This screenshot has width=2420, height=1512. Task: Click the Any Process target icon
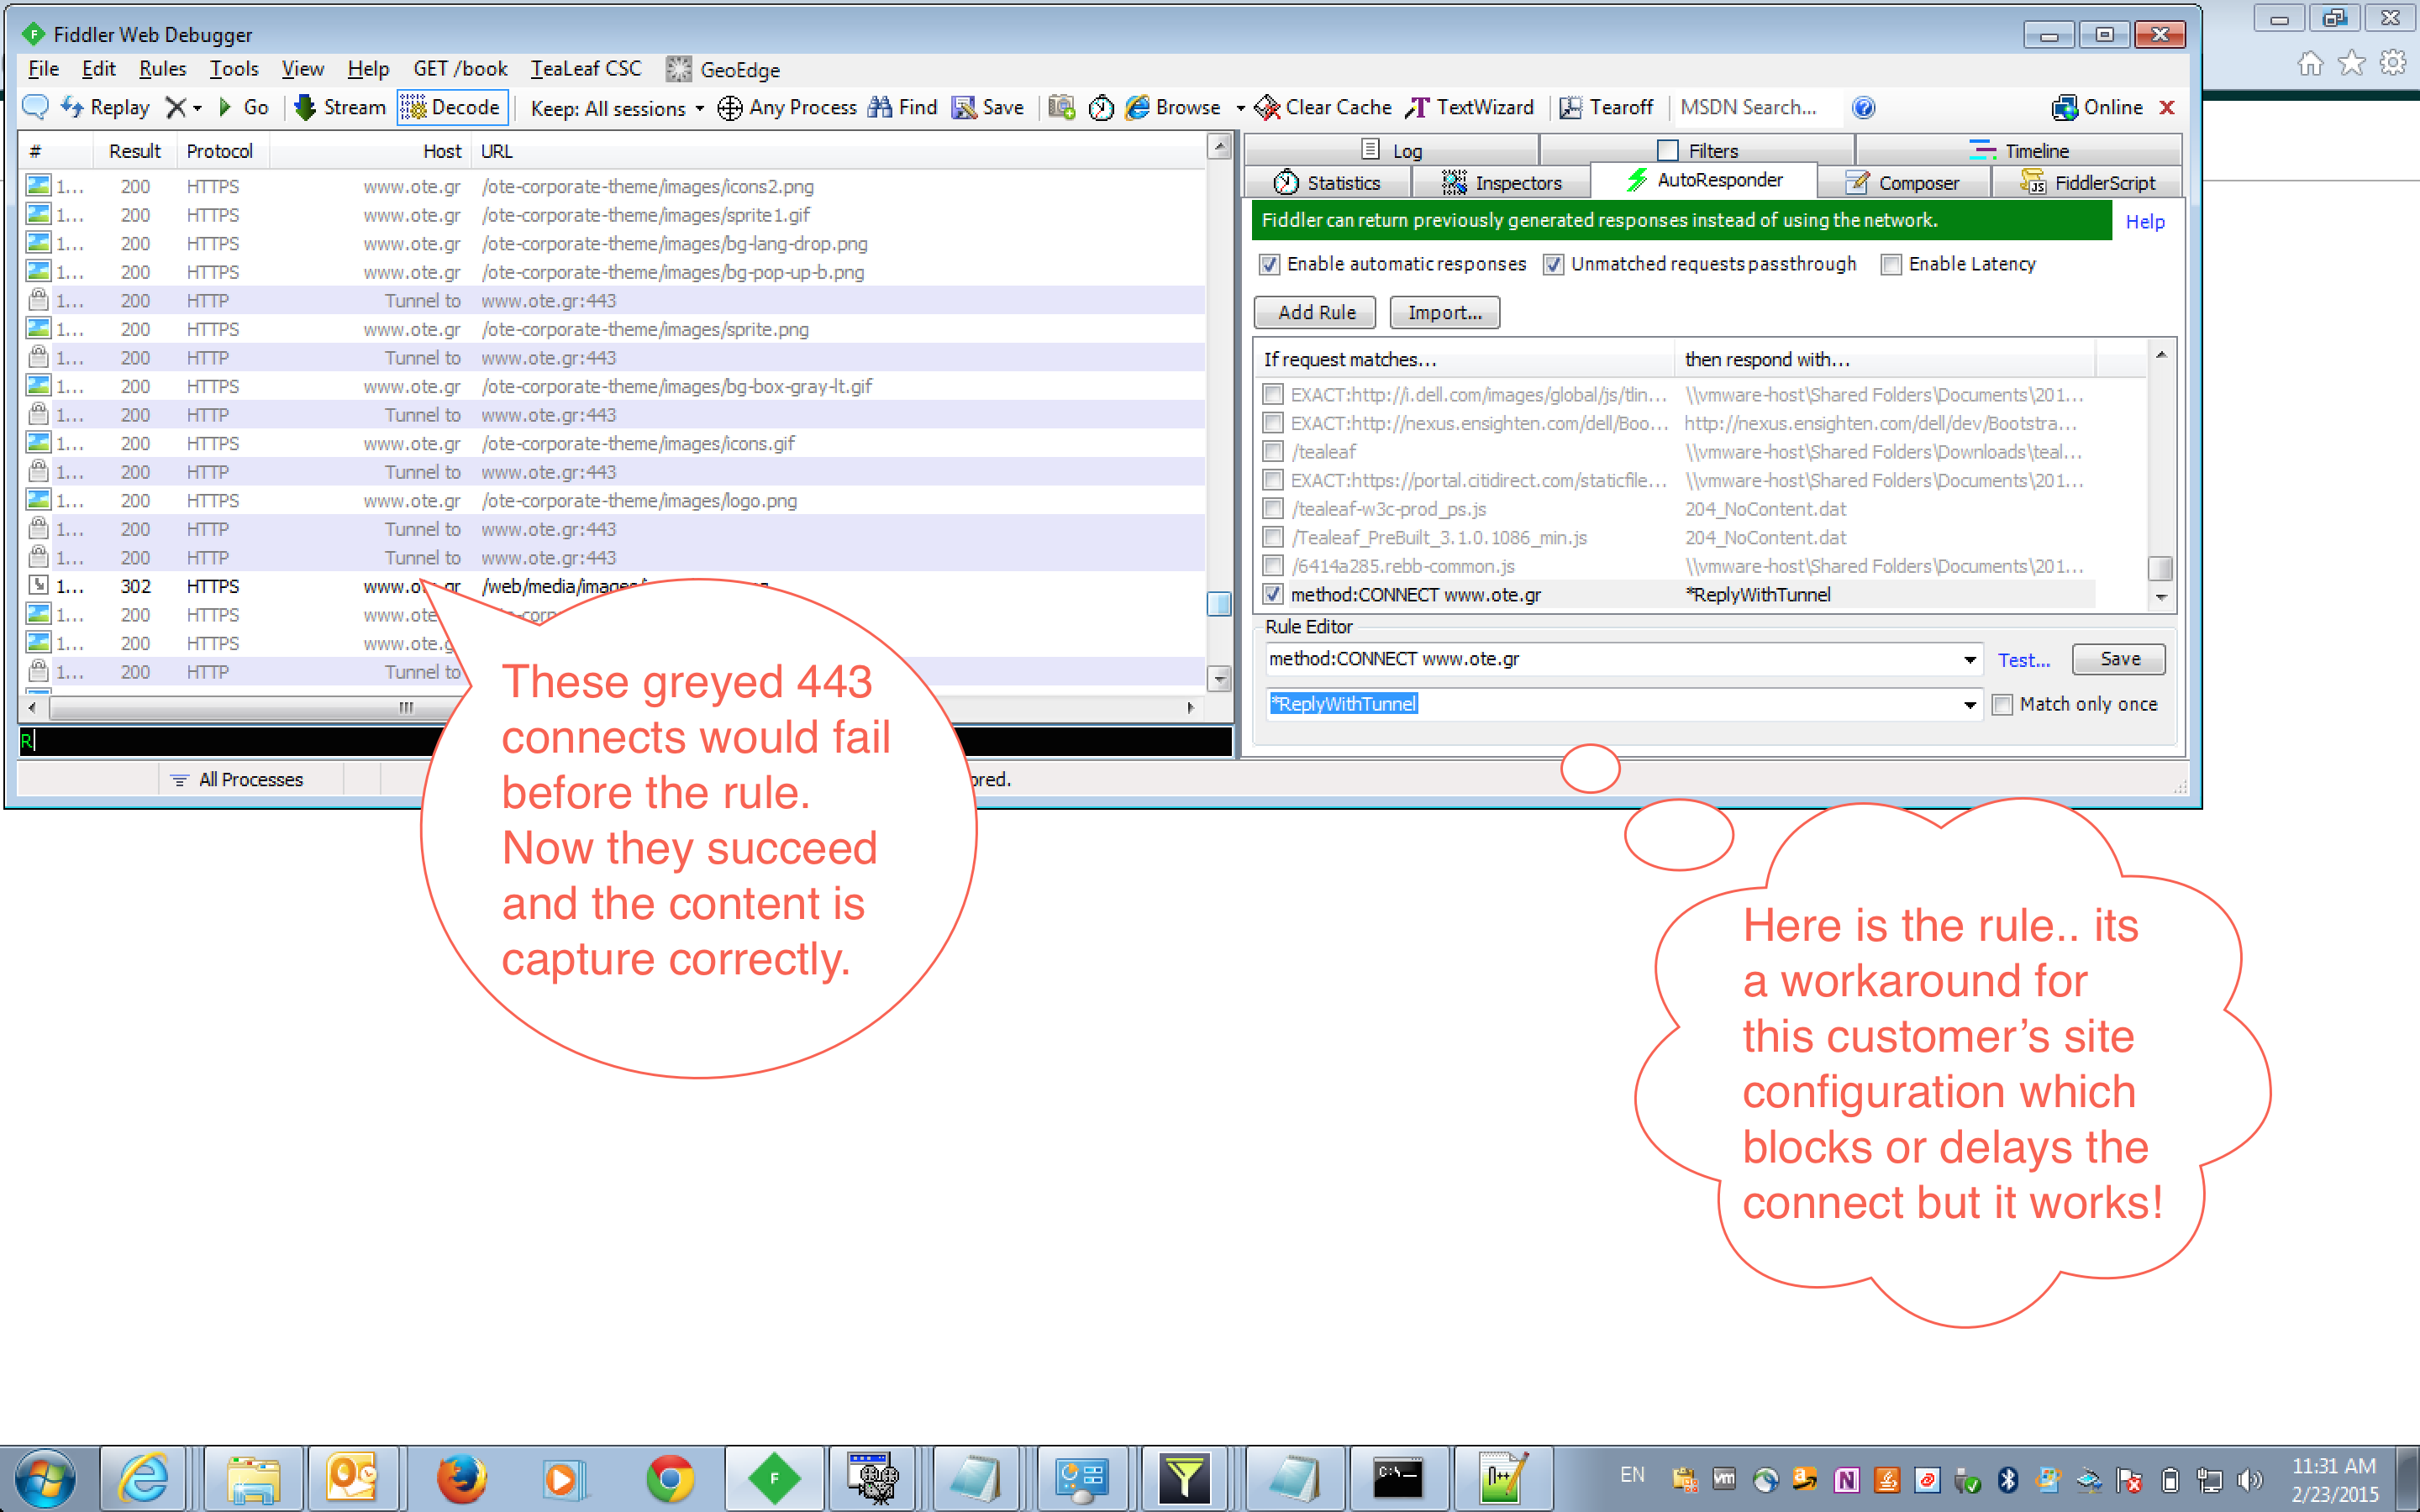tap(730, 107)
